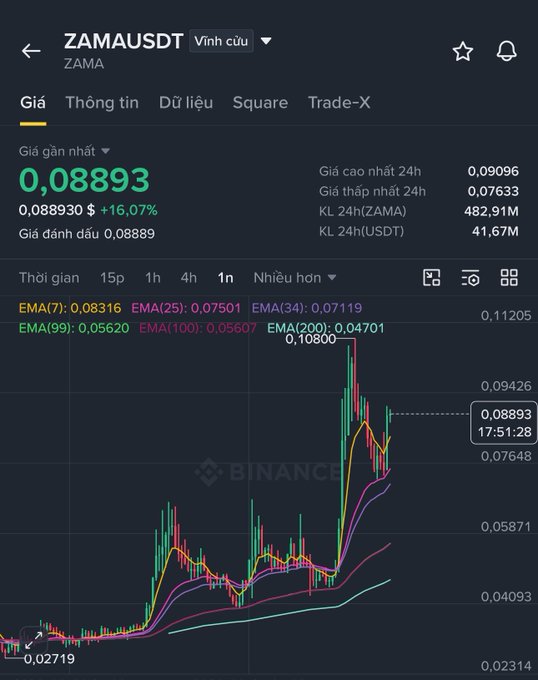Viewport: 538px width, 680px height.
Task: Open contract type dropdown Vĩnh cửu
Action: click(x=221, y=41)
